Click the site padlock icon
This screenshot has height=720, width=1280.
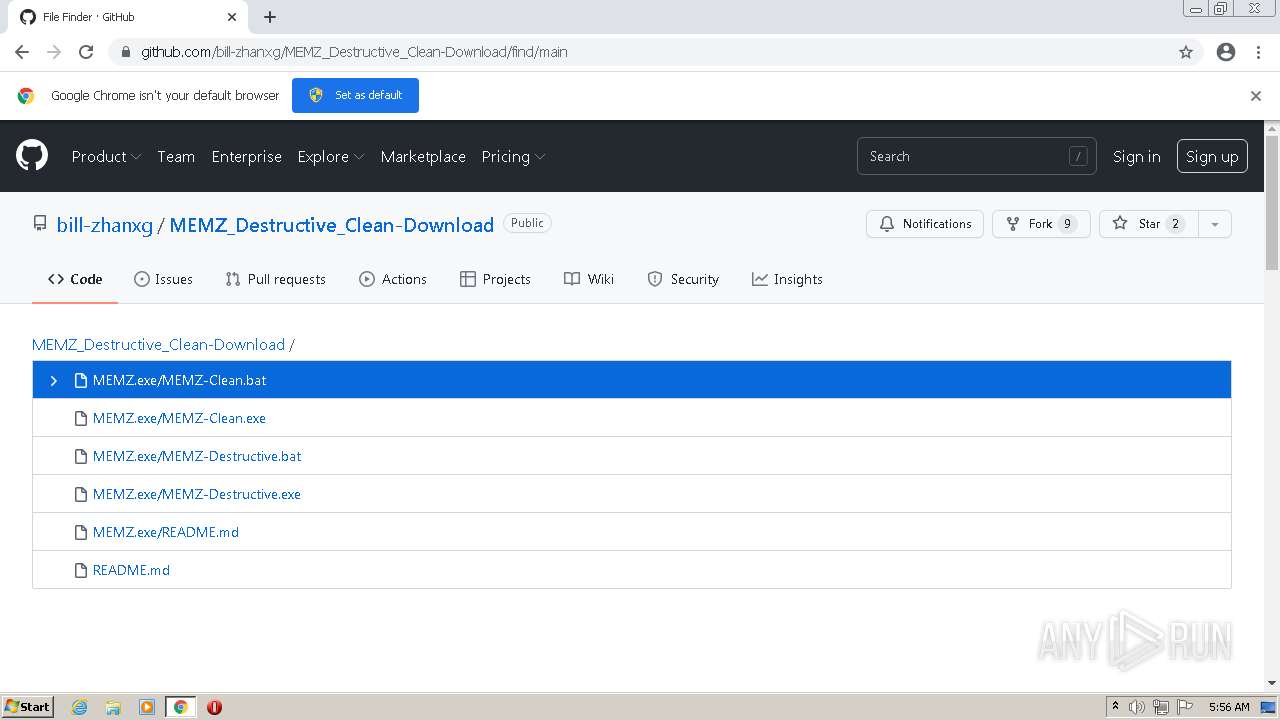pyautogui.click(x=125, y=52)
